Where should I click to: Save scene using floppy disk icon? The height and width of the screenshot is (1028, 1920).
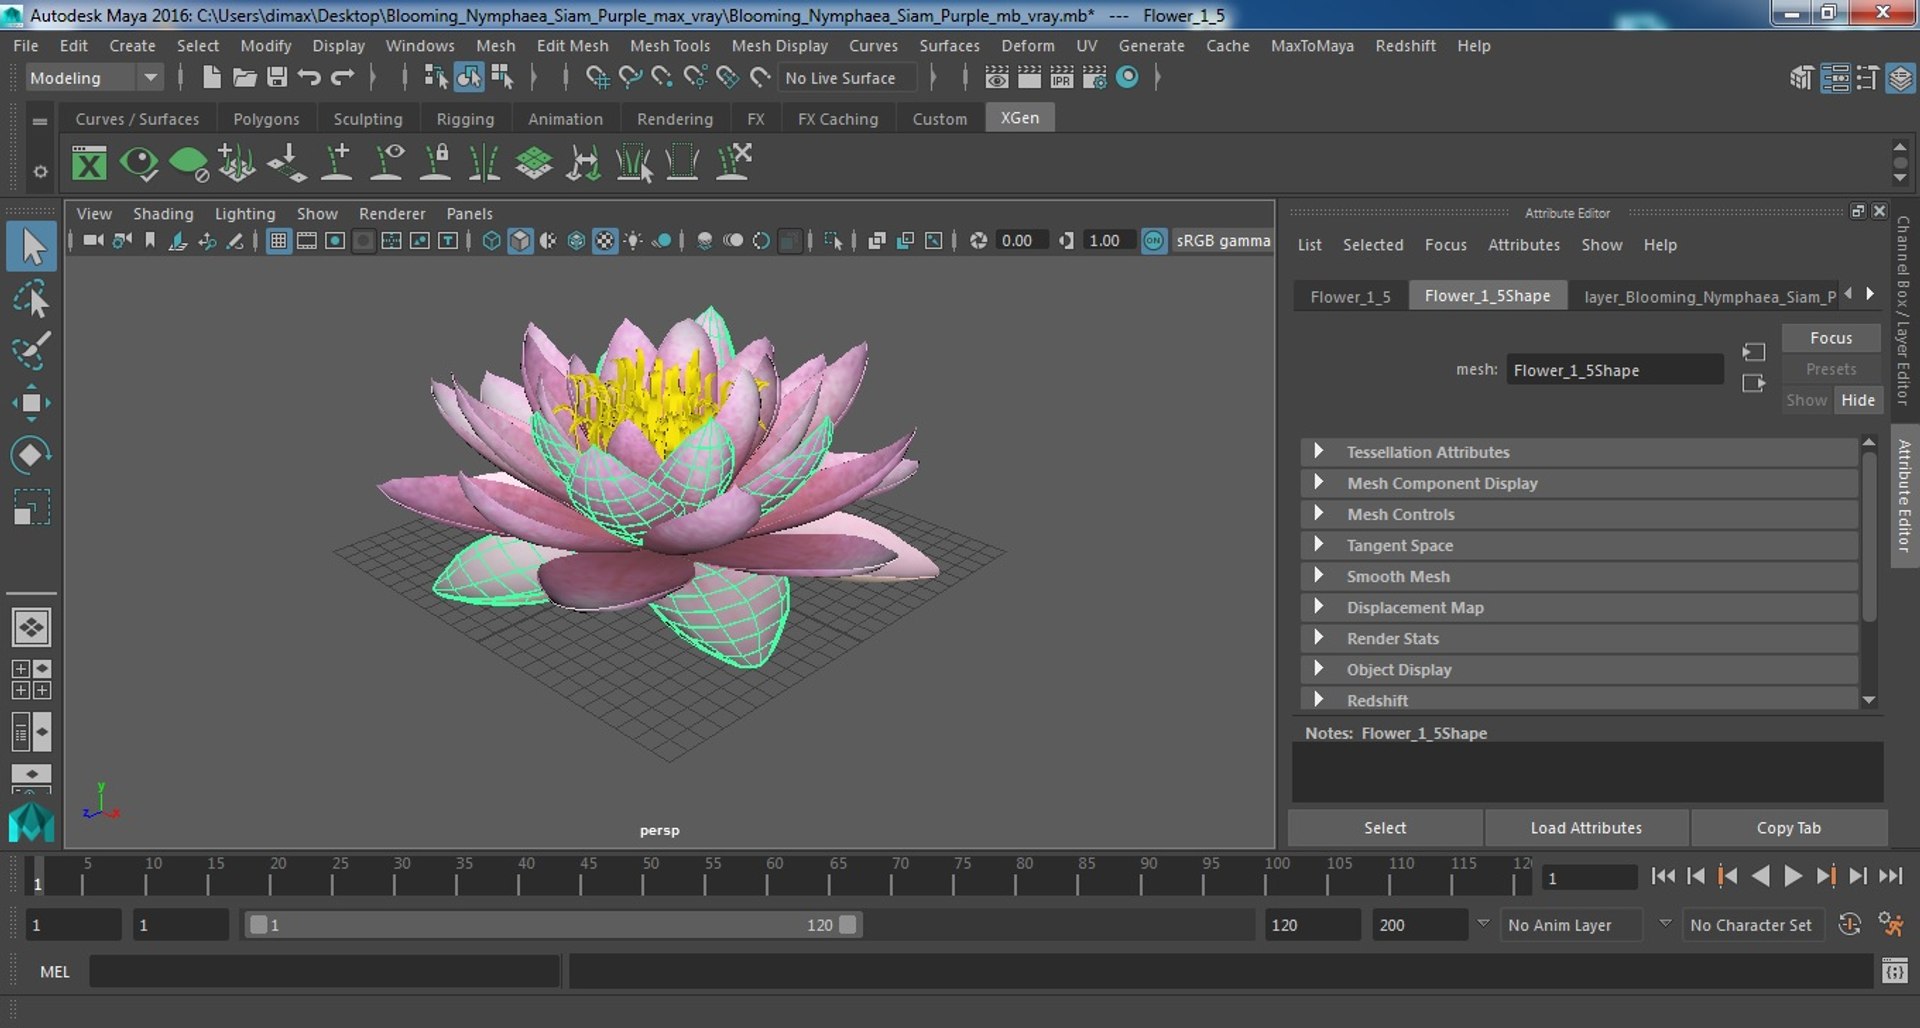277,77
